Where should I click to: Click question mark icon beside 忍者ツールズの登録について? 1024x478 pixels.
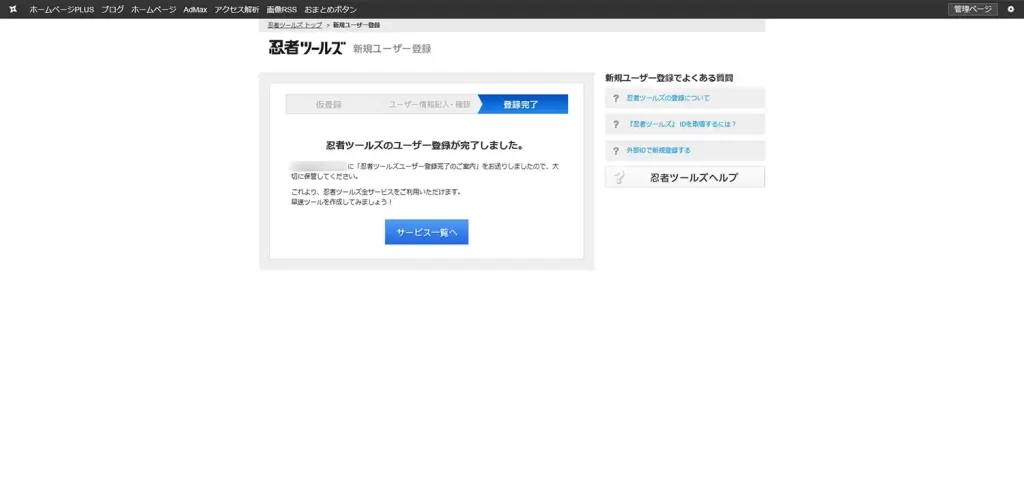pyautogui.click(x=616, y=98)
